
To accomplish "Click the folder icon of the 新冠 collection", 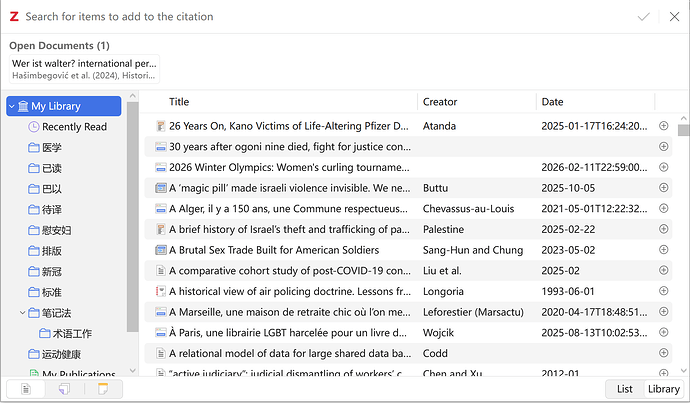I will click(34, 271).
